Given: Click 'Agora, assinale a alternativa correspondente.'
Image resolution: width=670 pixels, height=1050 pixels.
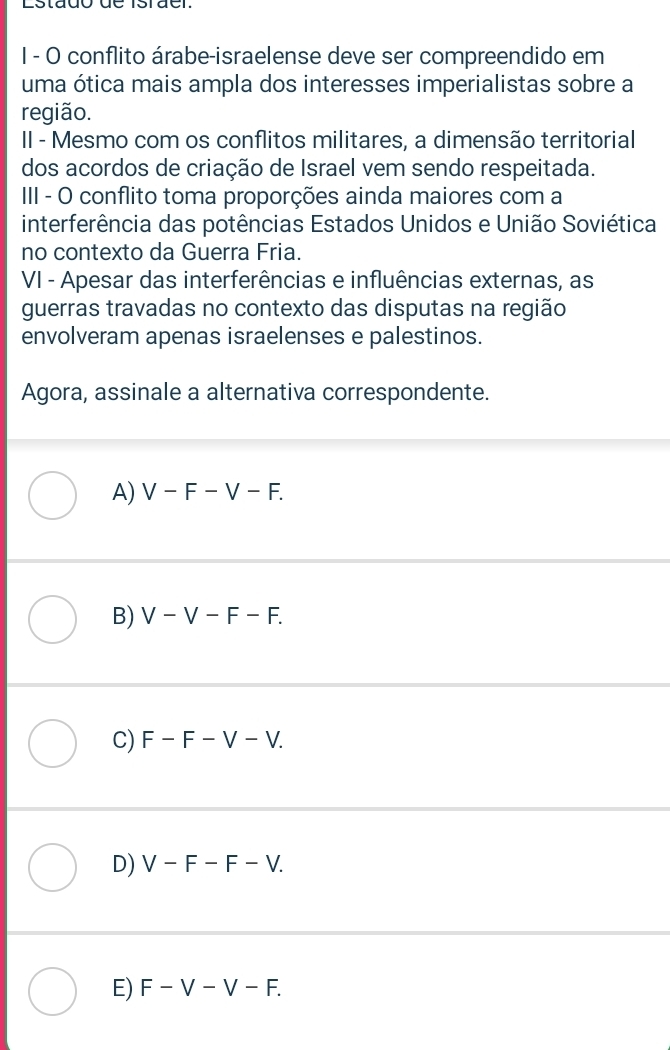Looking at the screenshot, I should (x=255, y=392).
